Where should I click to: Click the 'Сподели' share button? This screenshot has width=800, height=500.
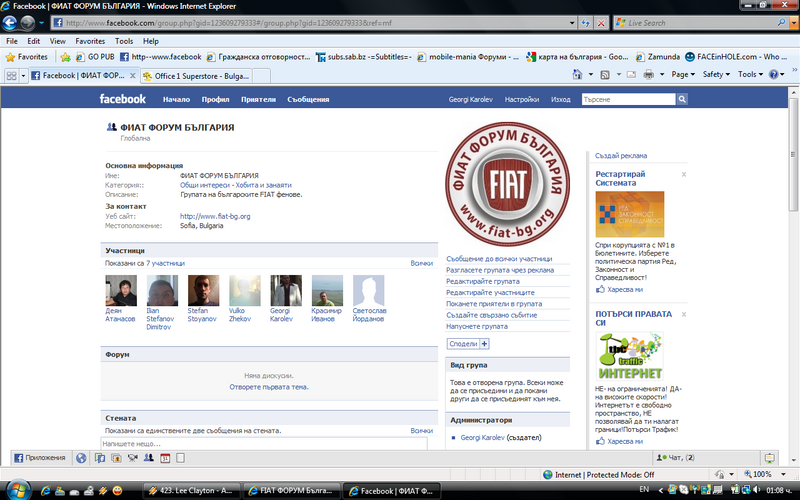[x=468, y=343]
